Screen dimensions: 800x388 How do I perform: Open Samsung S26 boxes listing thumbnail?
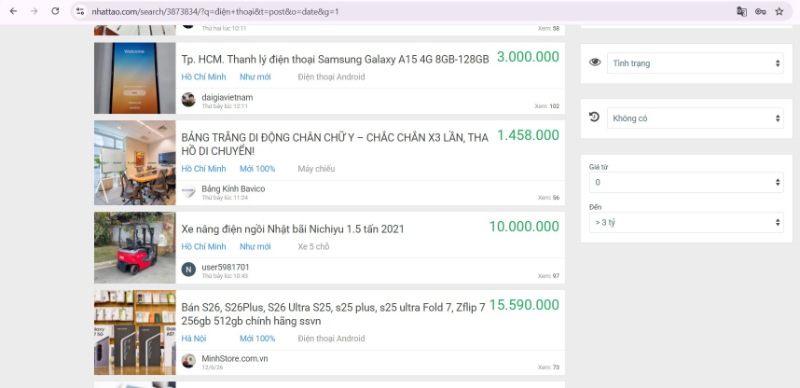point(135,332)
